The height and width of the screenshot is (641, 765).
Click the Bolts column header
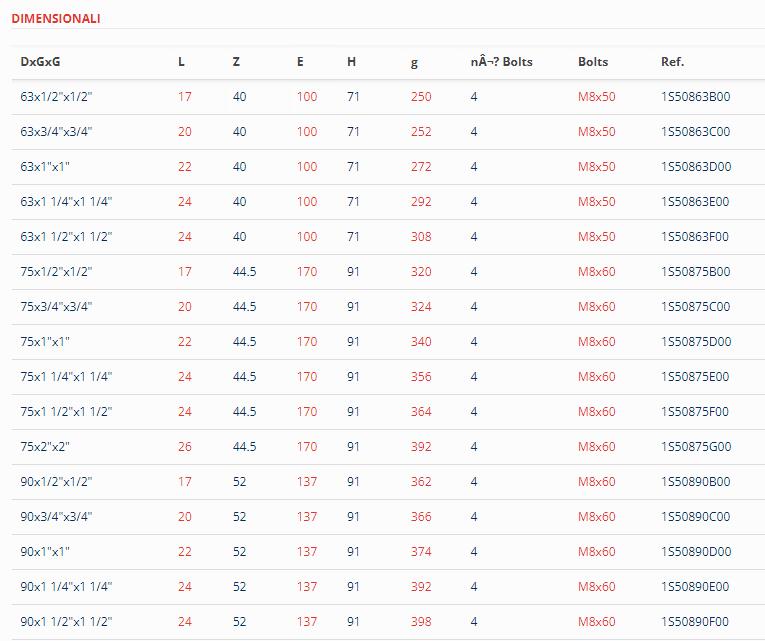tap(593, 62)
